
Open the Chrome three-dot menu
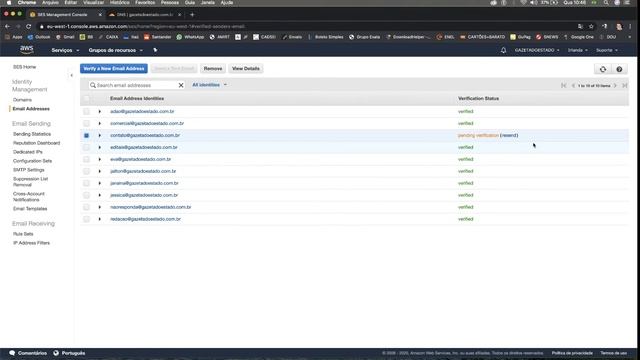coord(630,27)
